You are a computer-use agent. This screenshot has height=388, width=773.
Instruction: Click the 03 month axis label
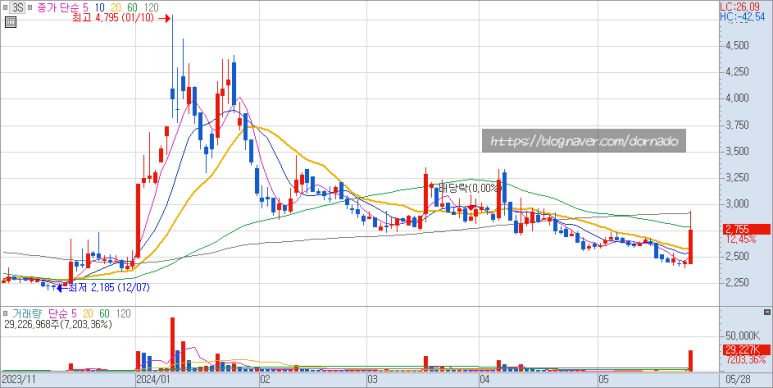(x=372, y=380)
